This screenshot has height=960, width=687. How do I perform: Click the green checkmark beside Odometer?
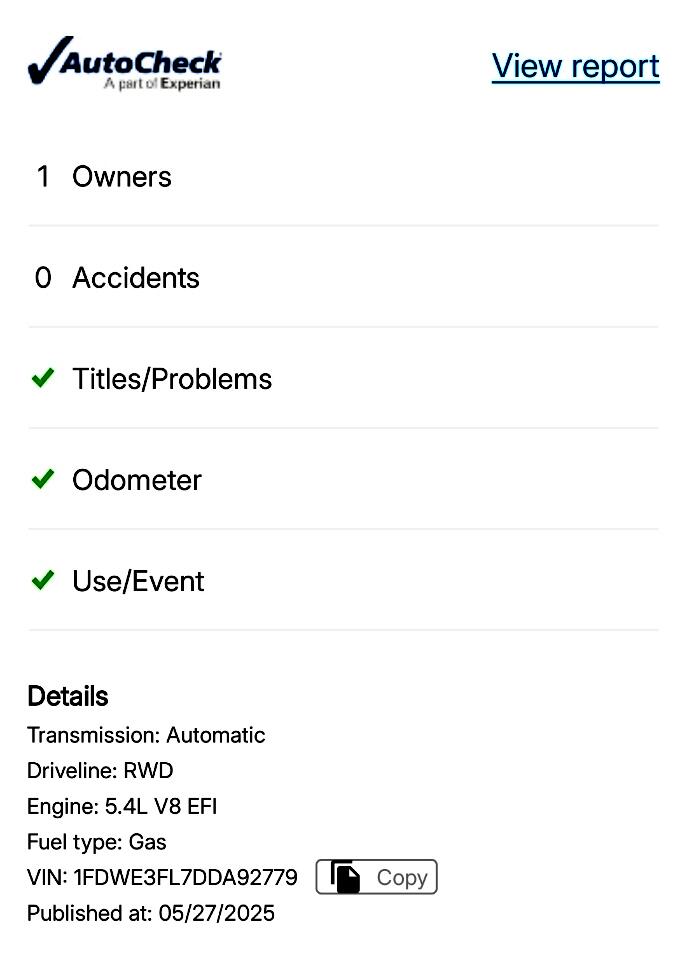(43, 479)
